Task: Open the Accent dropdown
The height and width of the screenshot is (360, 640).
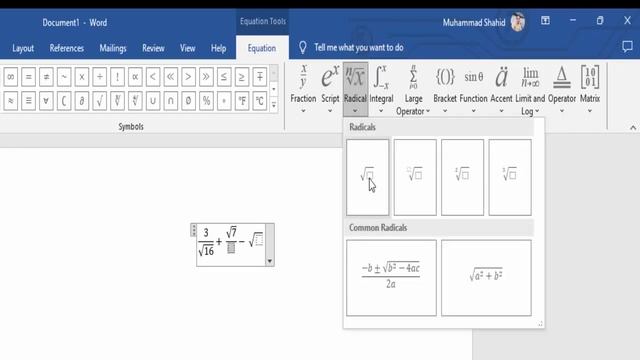Action: 501,89
